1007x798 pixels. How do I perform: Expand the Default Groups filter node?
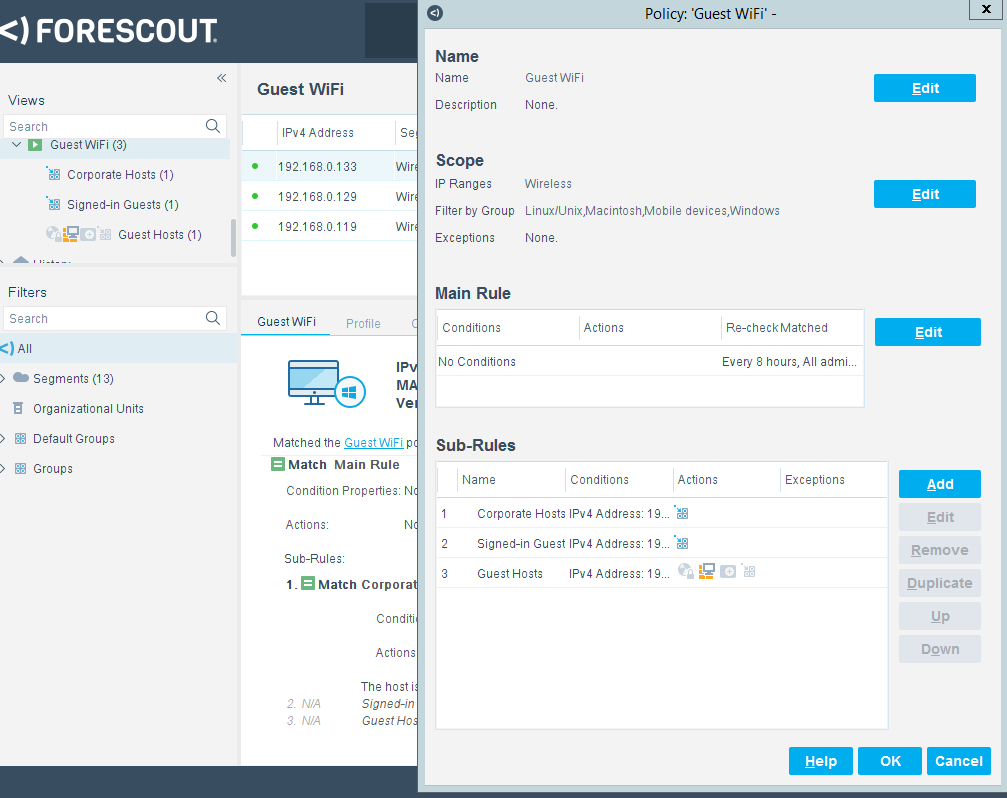point(3,439)
